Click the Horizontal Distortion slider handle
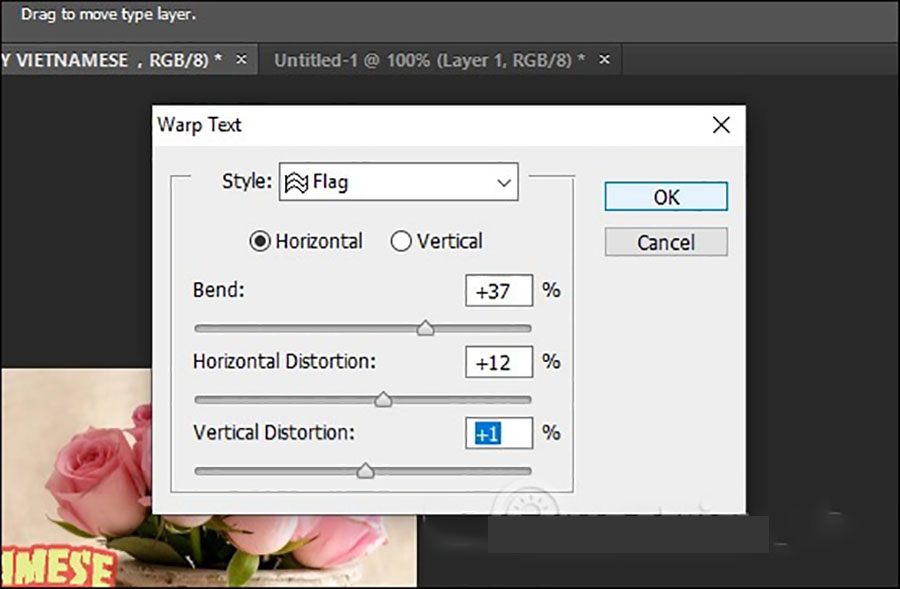The image size is (900, 589). (x=382, y=400)
